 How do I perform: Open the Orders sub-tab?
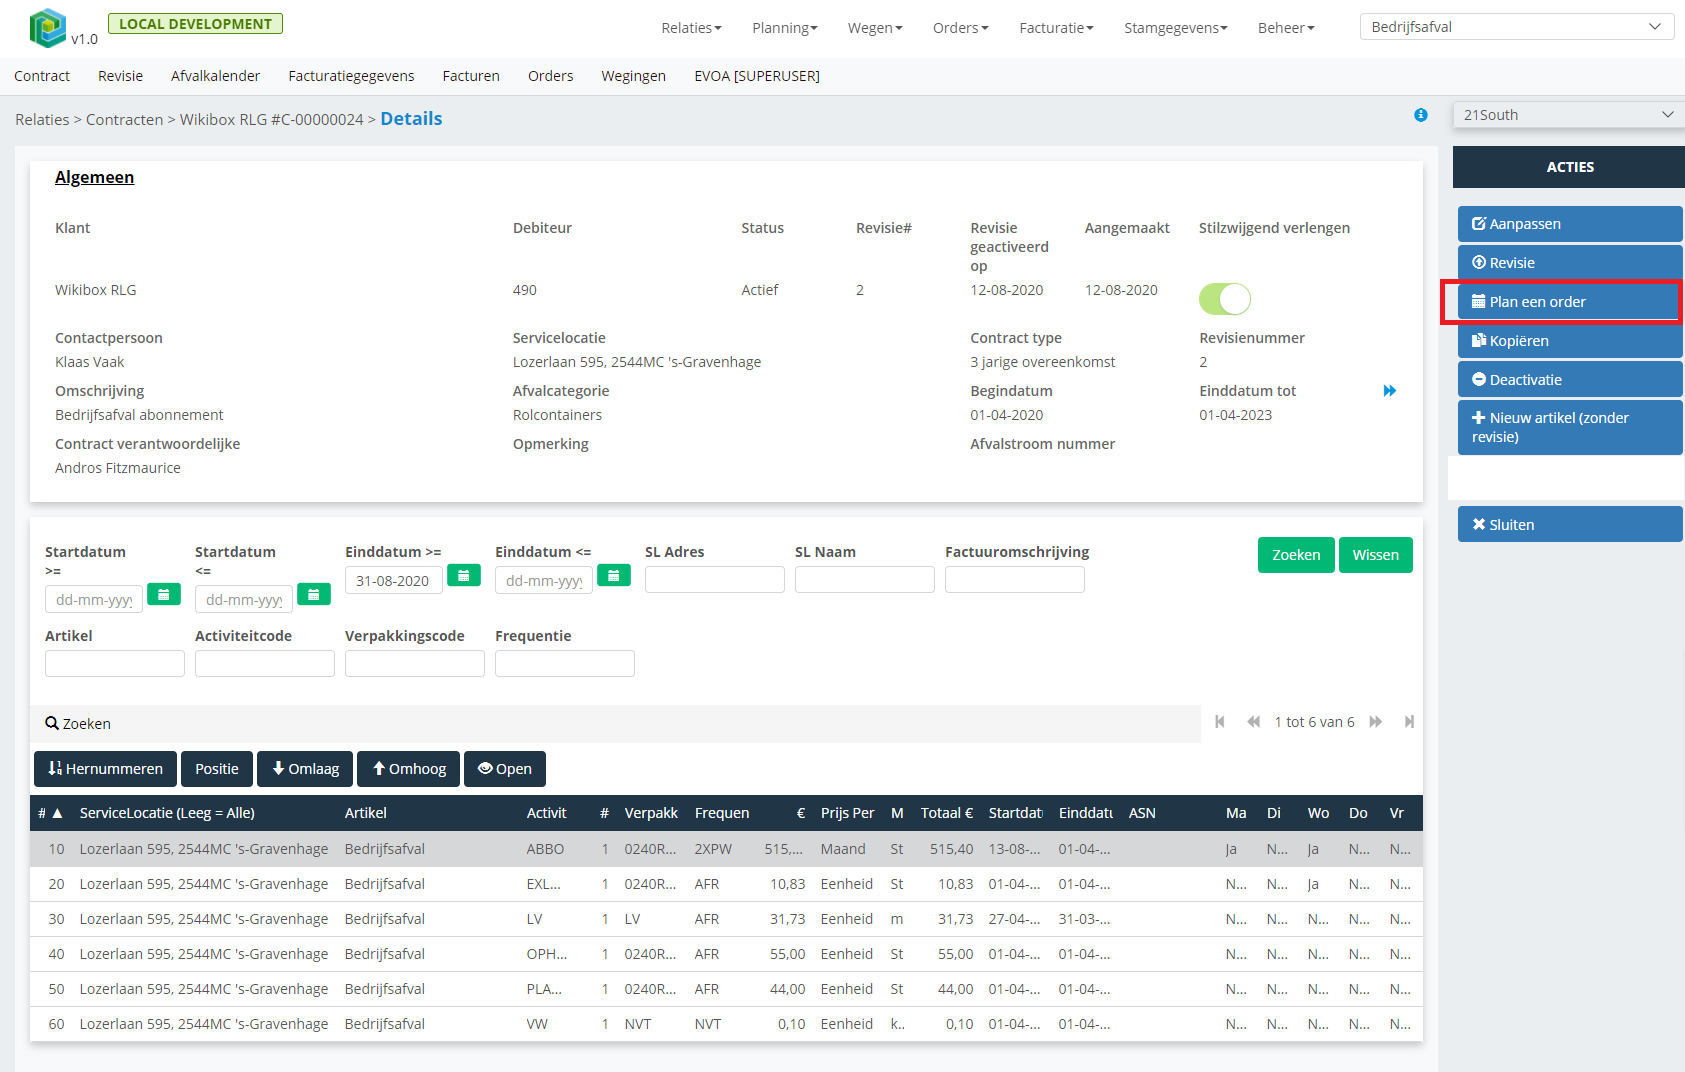tap(550, 76)
